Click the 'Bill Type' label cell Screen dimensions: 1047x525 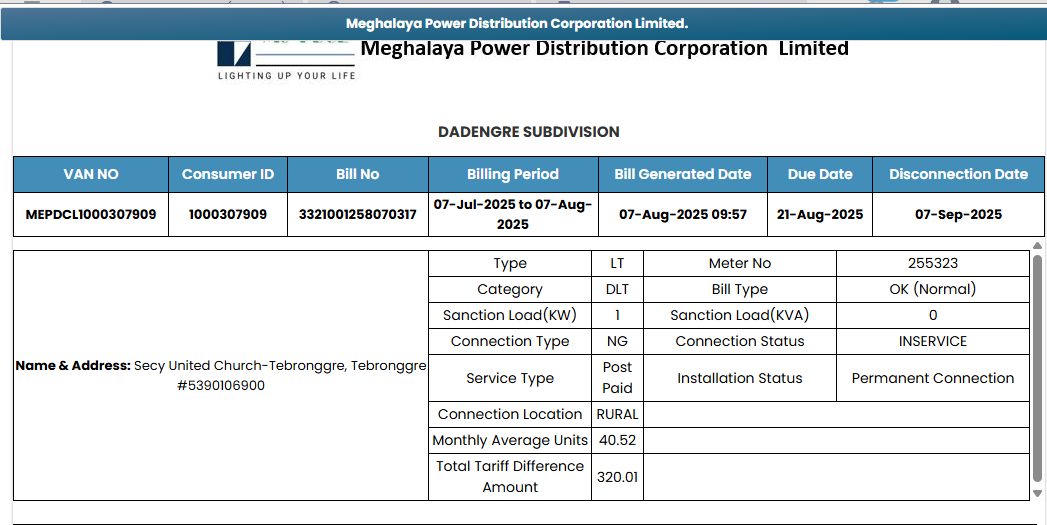tap(740, 290)
